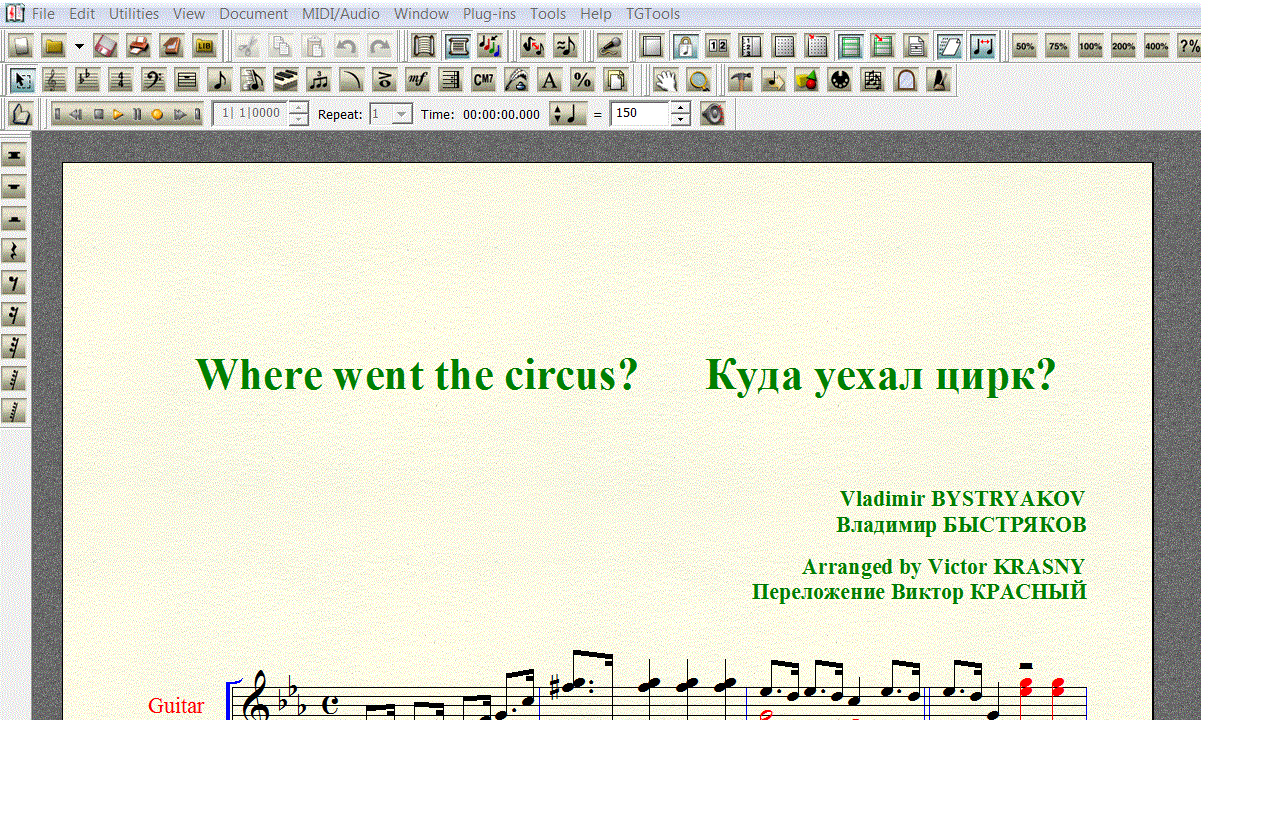Select the Hand Grabber tool
This screenshot has width=1274, height=817.
[666, 80]
